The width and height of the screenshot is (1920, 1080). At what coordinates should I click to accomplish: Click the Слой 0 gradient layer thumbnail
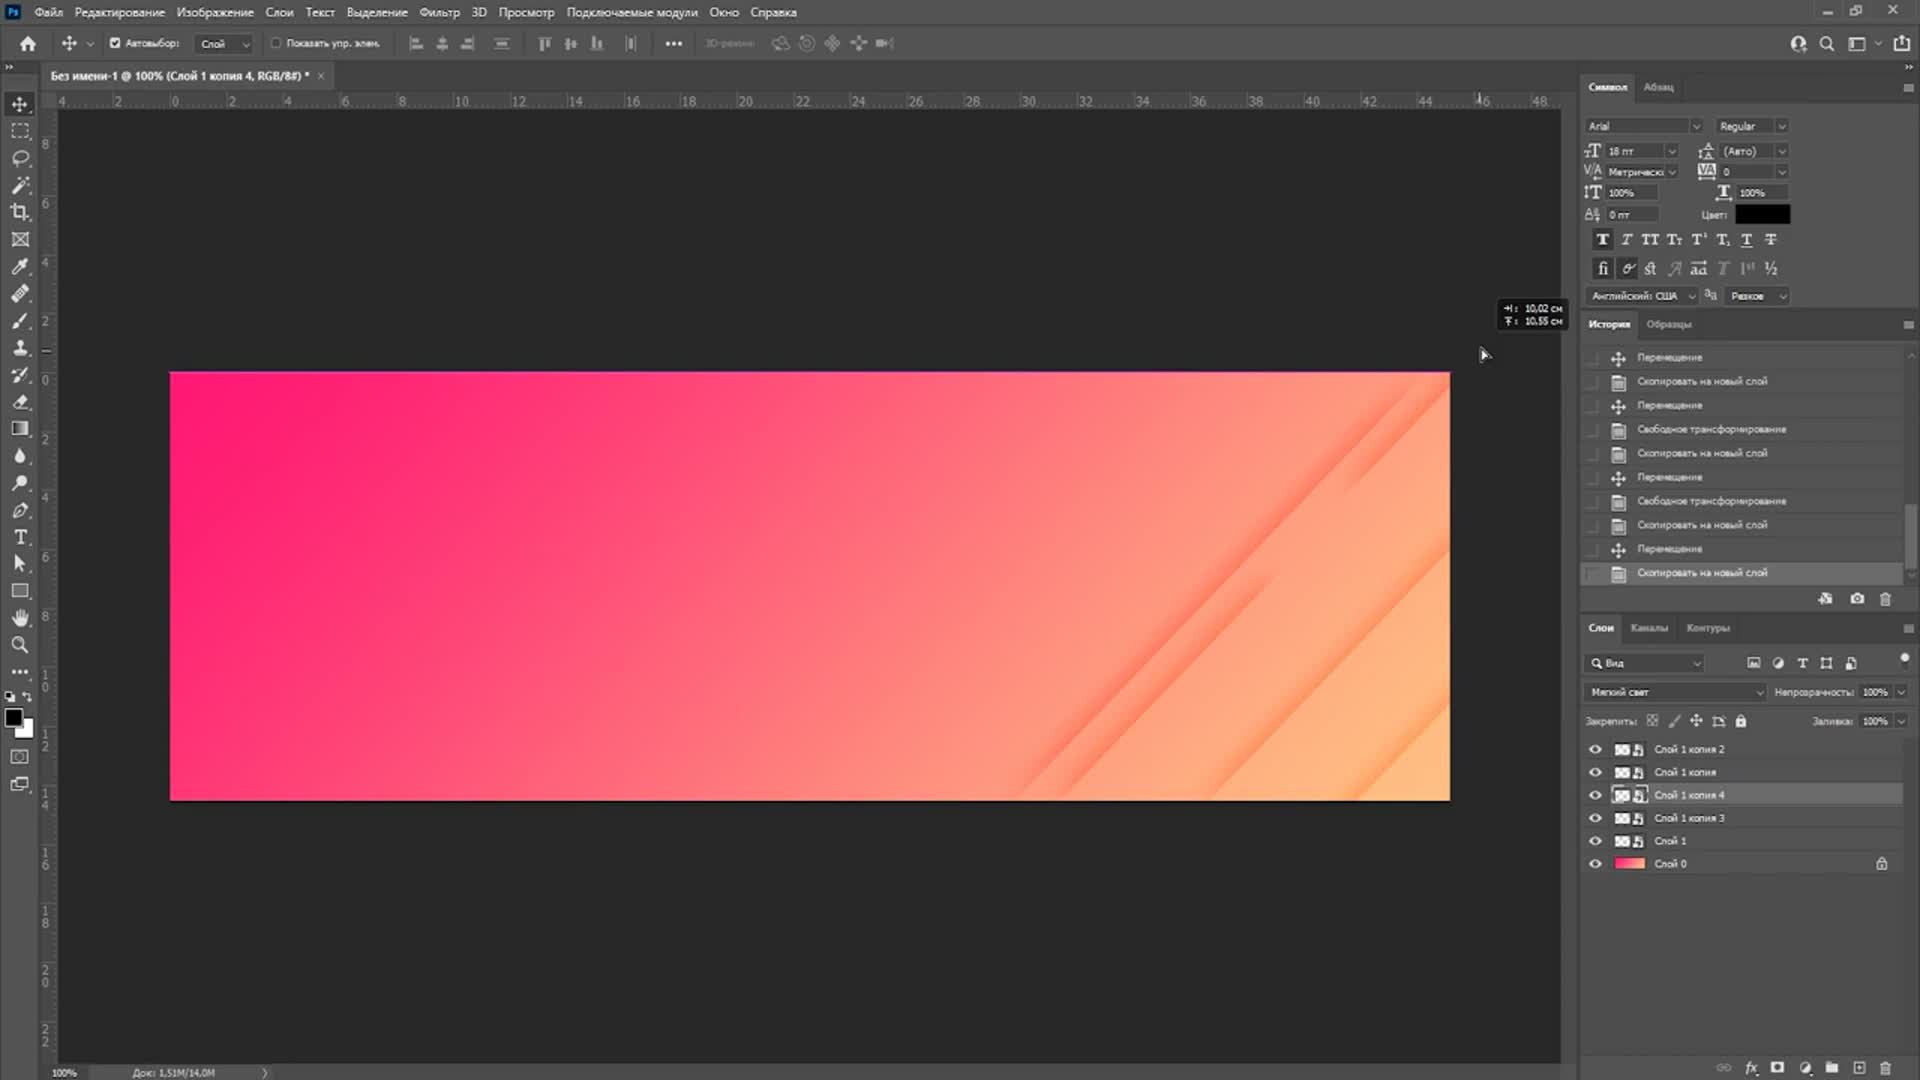[1630, 864]
